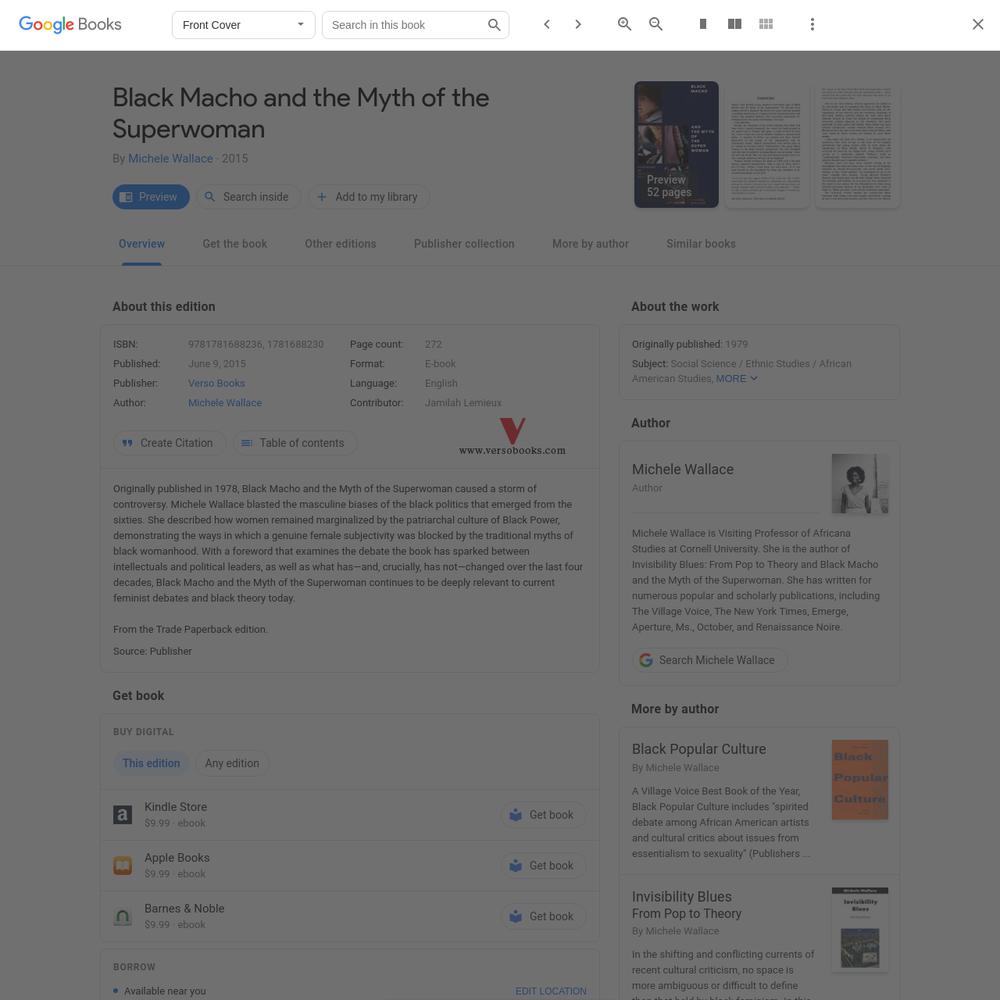Open the book cover preview thumbnail

676,144
